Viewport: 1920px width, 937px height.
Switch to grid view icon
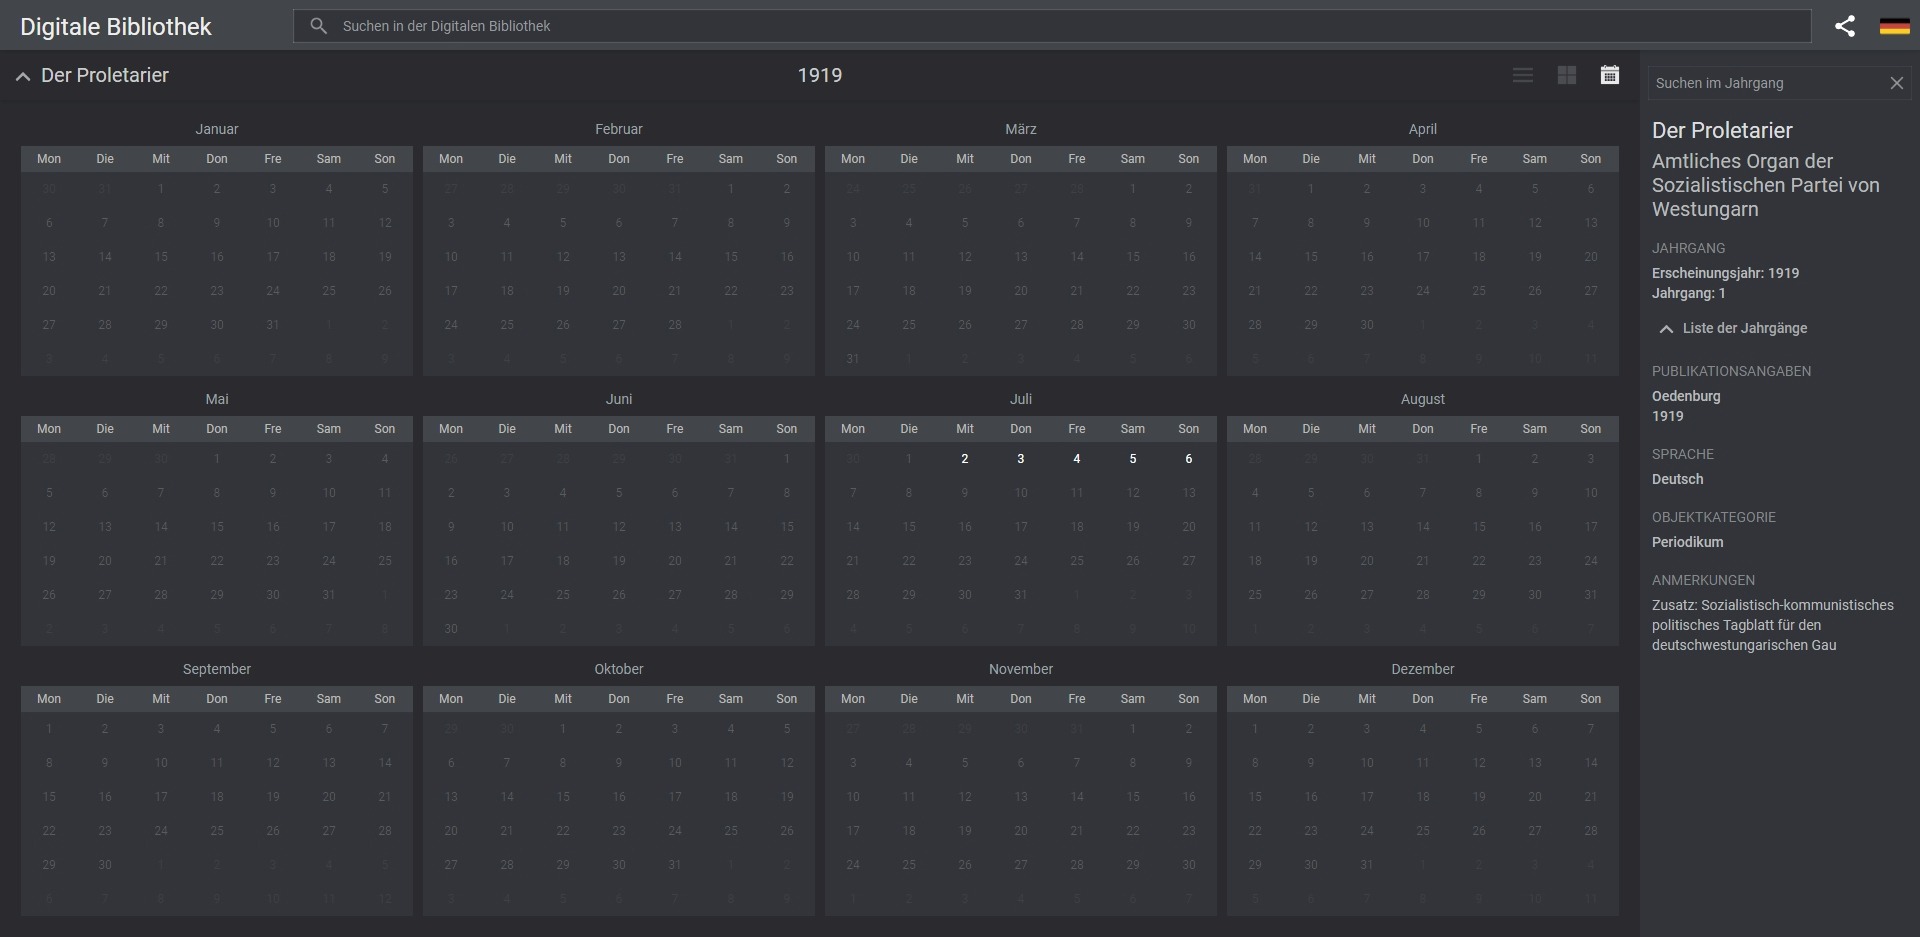point(1567,75)
